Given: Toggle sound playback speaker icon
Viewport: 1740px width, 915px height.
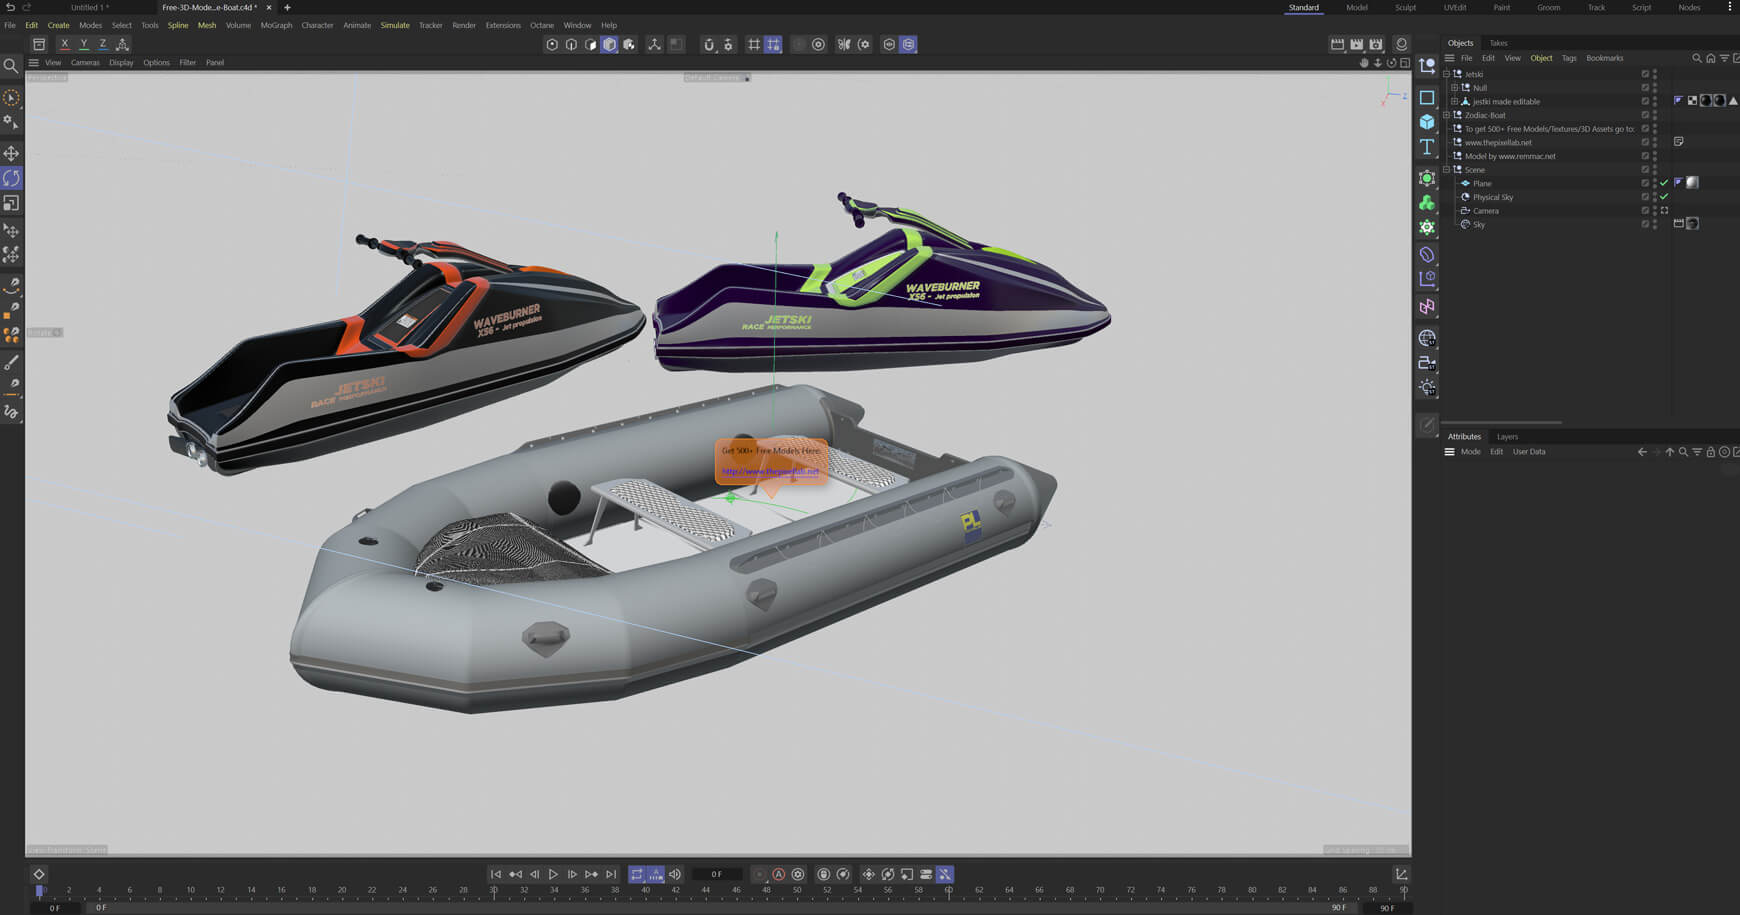Looking at the screenshot, I should pyautogui.click(x=675, y=874).
